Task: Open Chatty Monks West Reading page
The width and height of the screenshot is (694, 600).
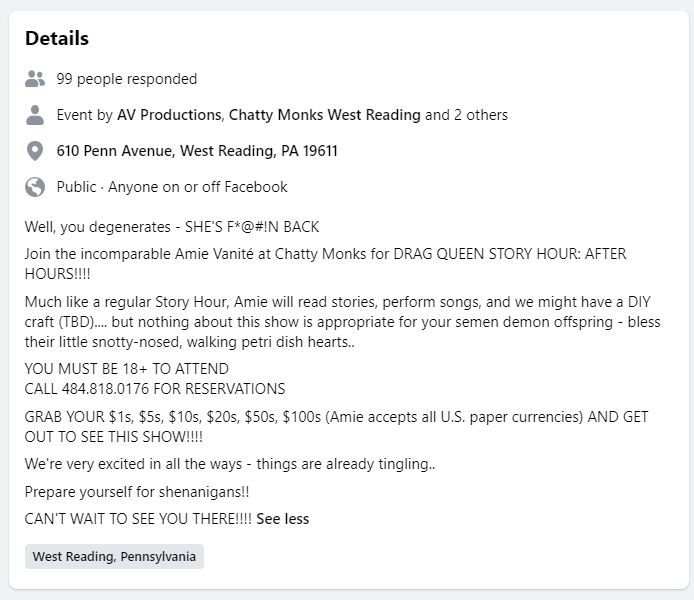Action: (324, 115)
